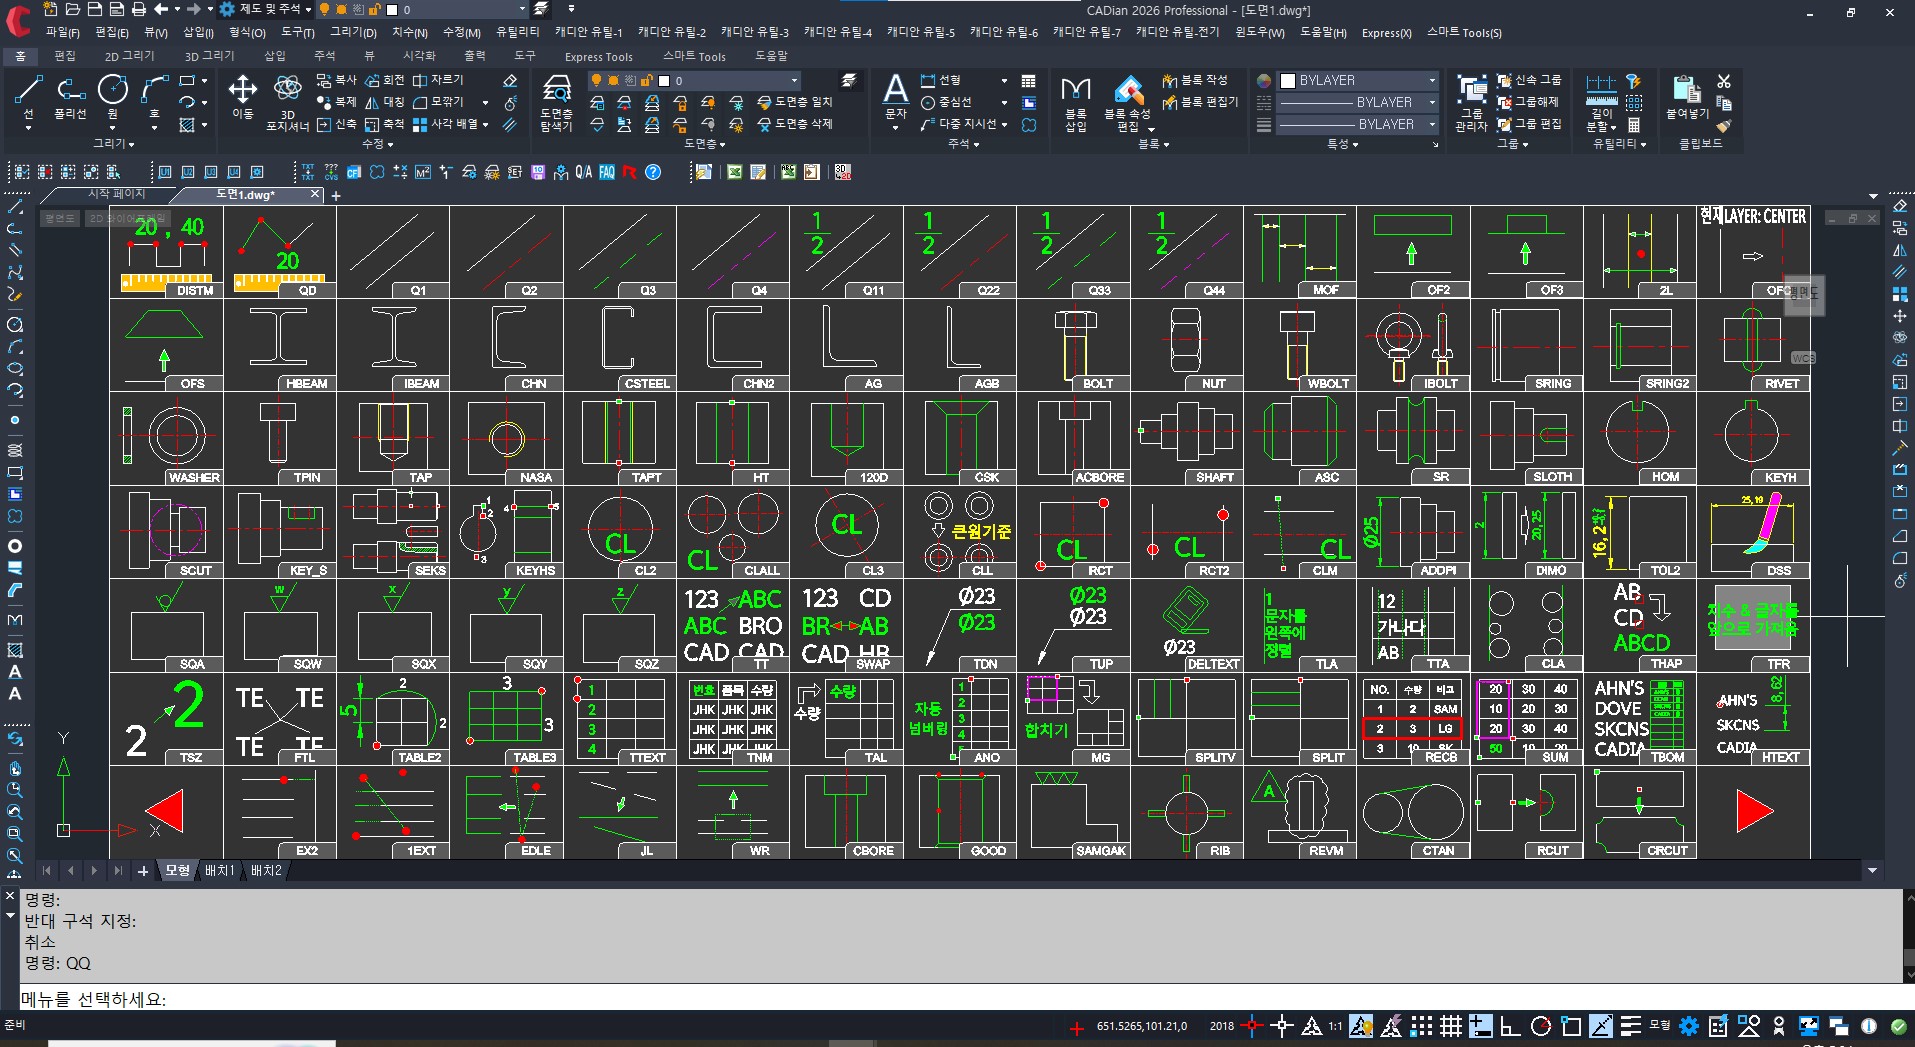Expand the layer selection dropdown in ribbon
This screenshot has height=1047, width=1915.
coord(795,80)
